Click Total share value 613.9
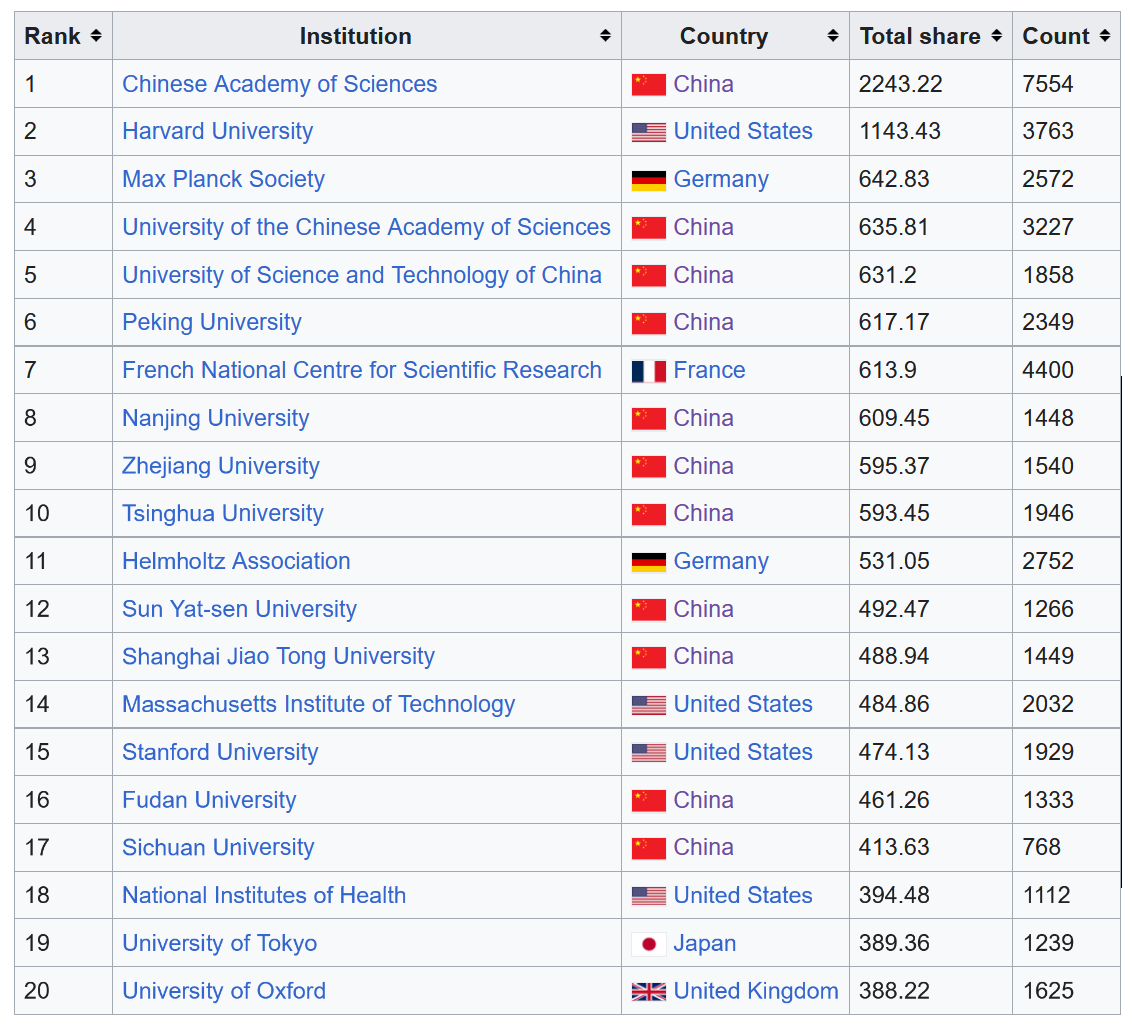Image resolution: width=1132 pixels, height=1026 pixels. [x=887, y=370]
